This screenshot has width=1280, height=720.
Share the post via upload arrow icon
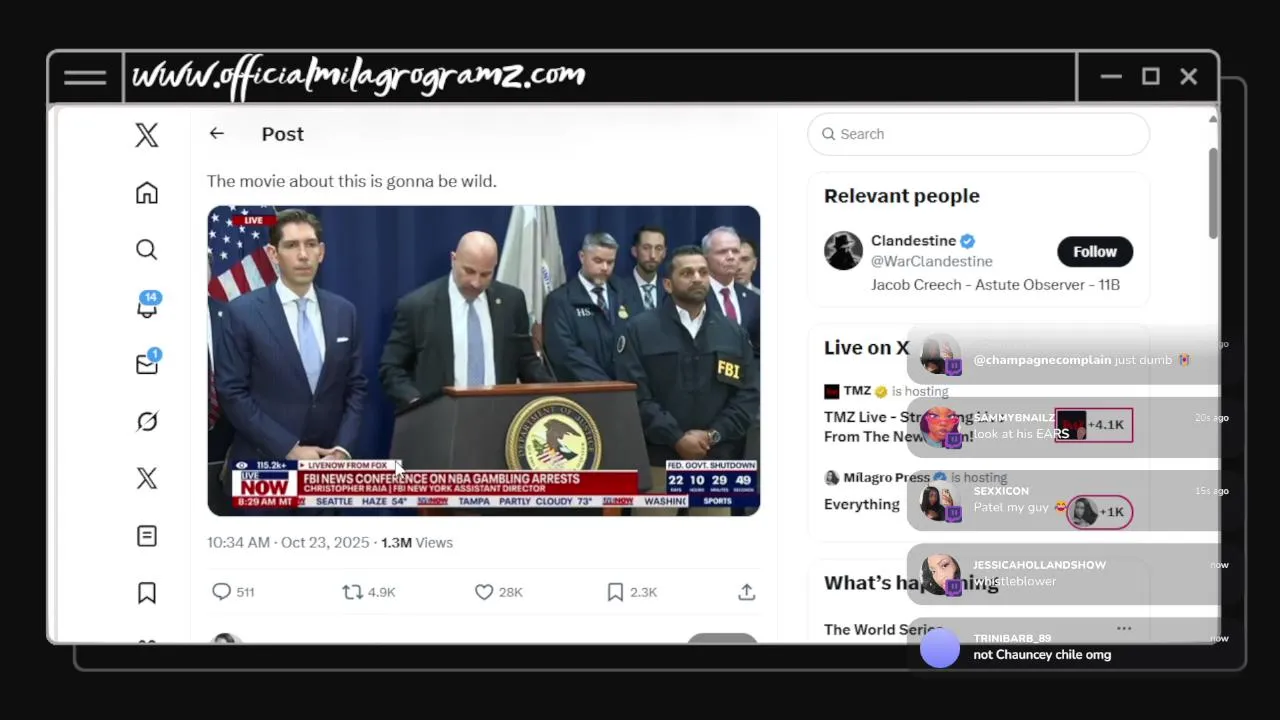[746, 592]
